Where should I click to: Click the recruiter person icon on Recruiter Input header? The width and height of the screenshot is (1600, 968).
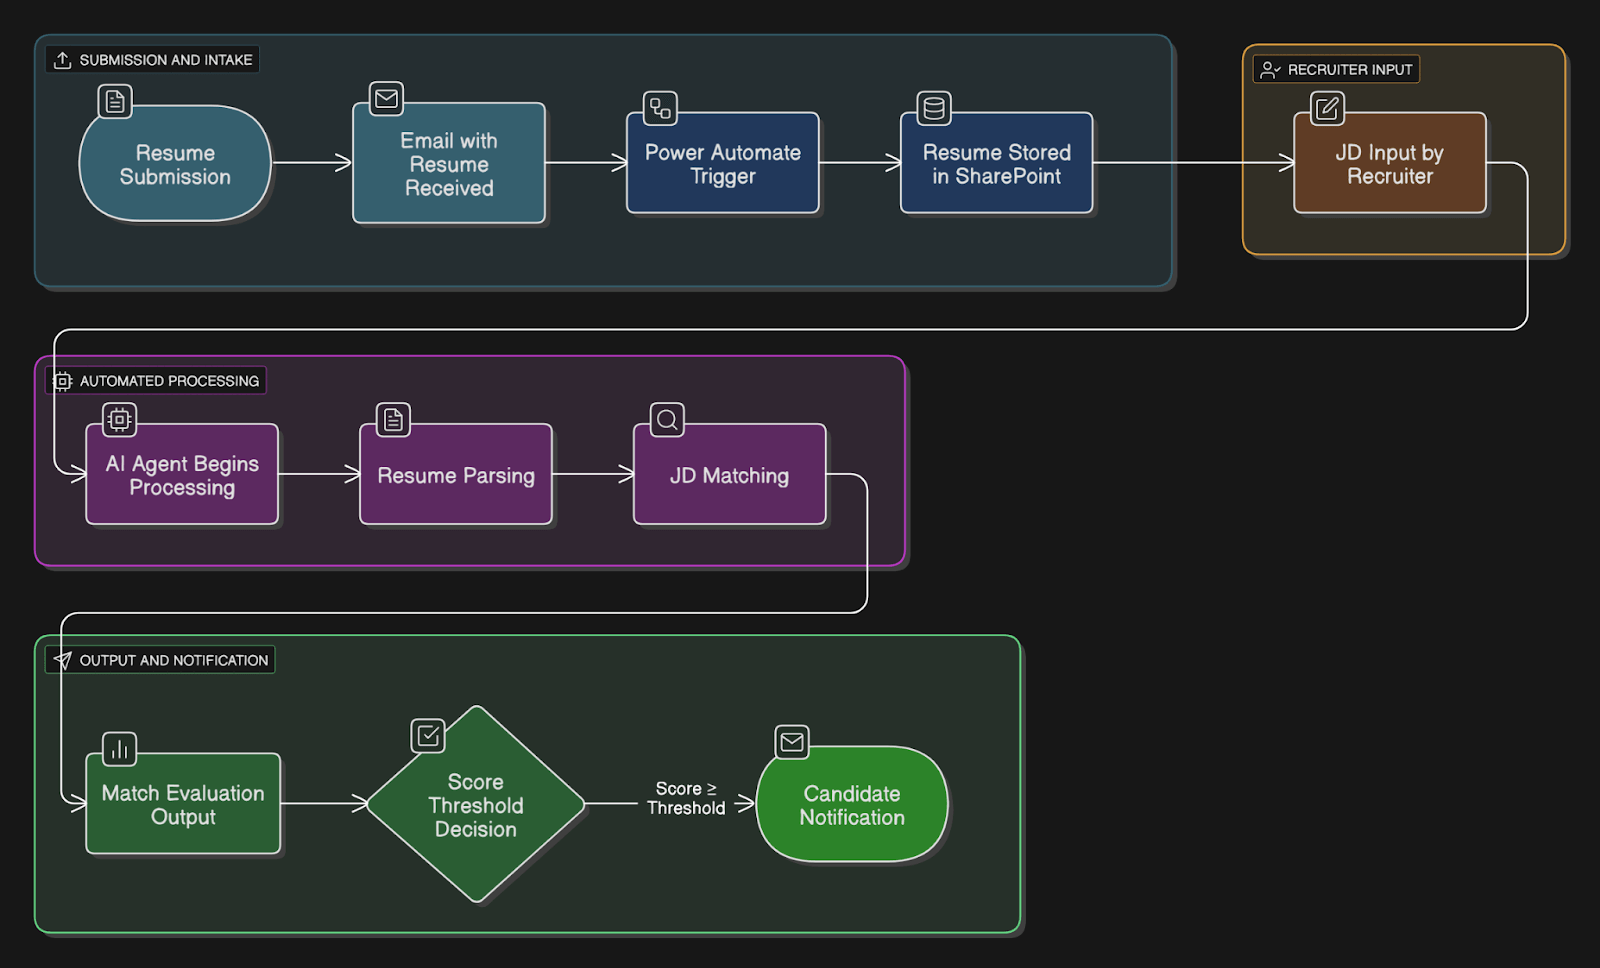pos(1270,69)
